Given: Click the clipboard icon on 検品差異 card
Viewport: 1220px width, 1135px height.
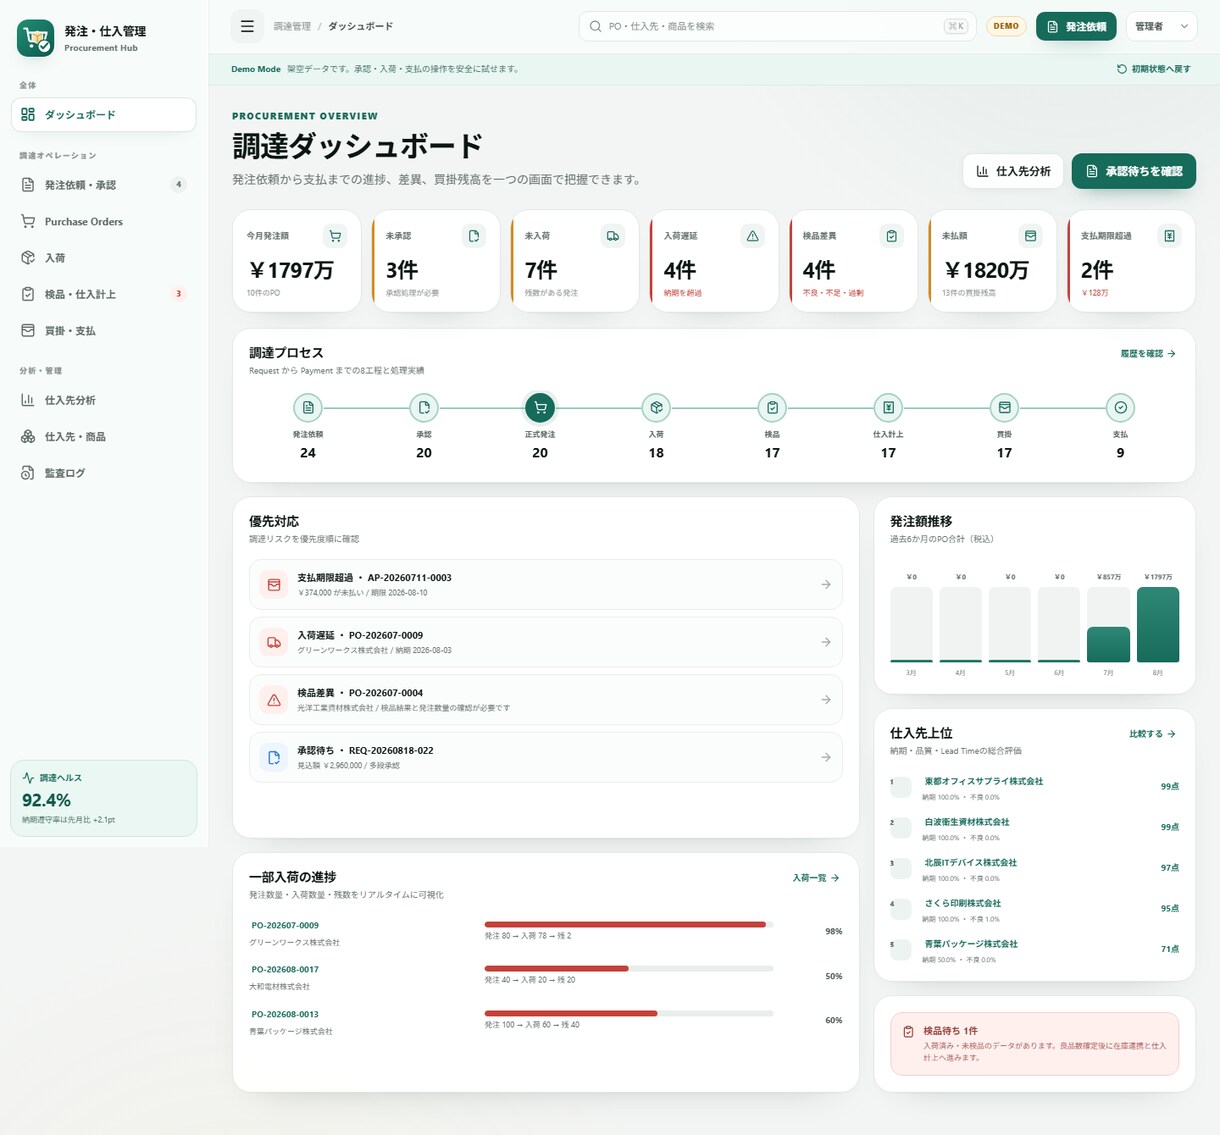Looking at the screenshot, I should (x=891, y=236).
